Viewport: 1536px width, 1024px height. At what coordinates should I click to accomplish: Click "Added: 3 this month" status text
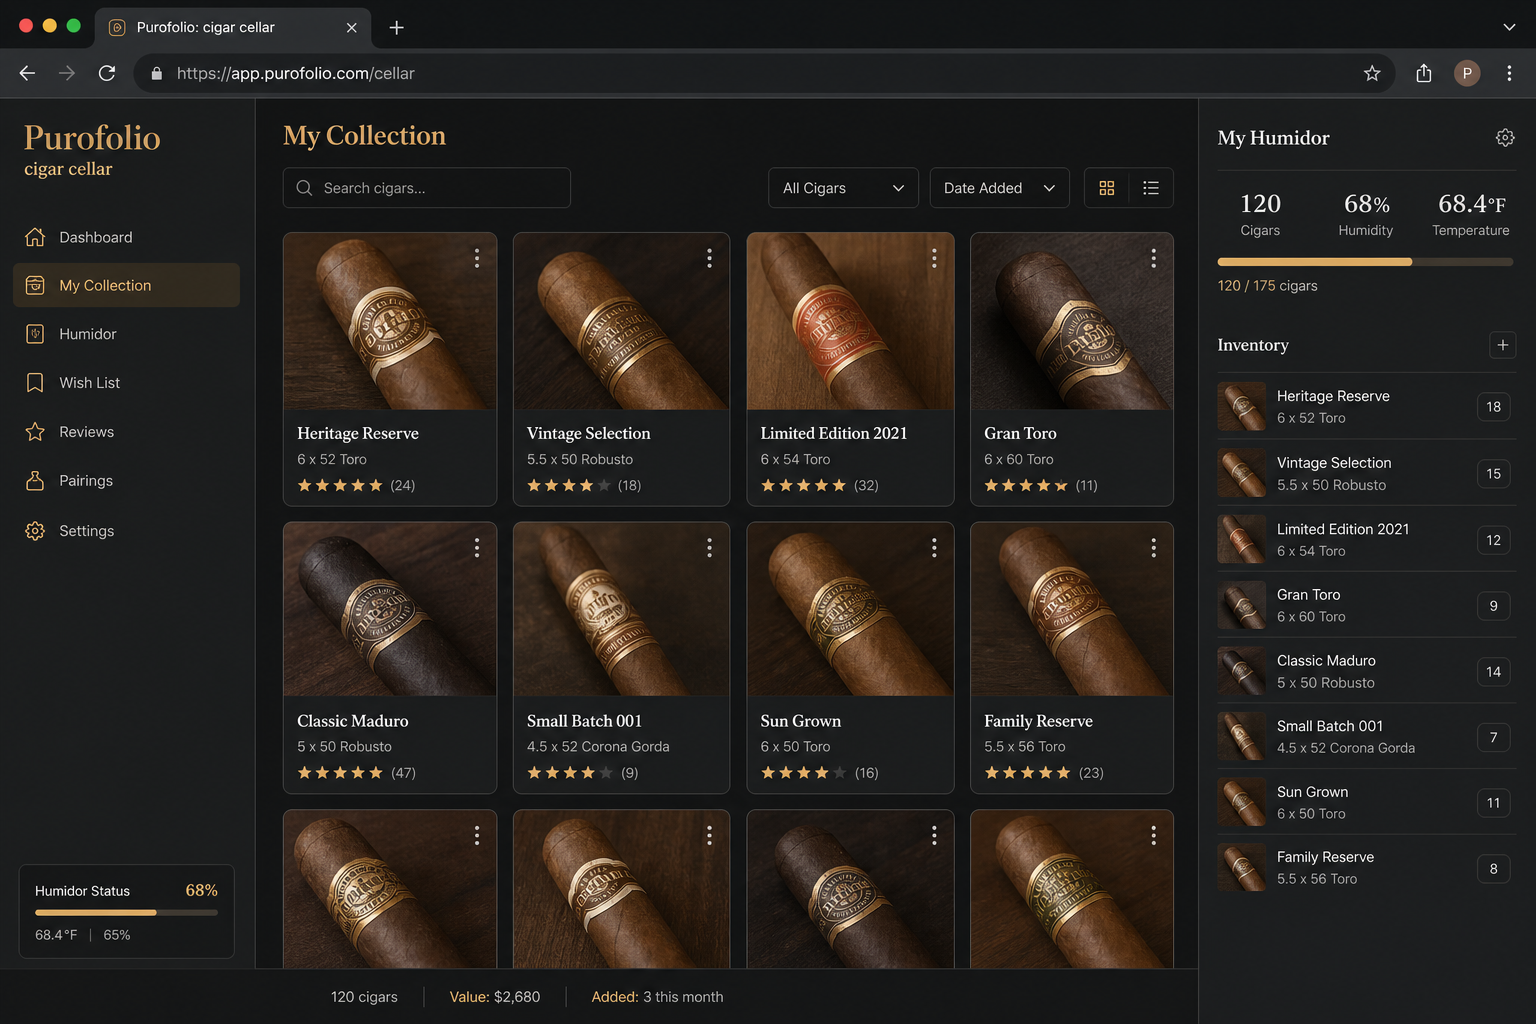(657, 997)
